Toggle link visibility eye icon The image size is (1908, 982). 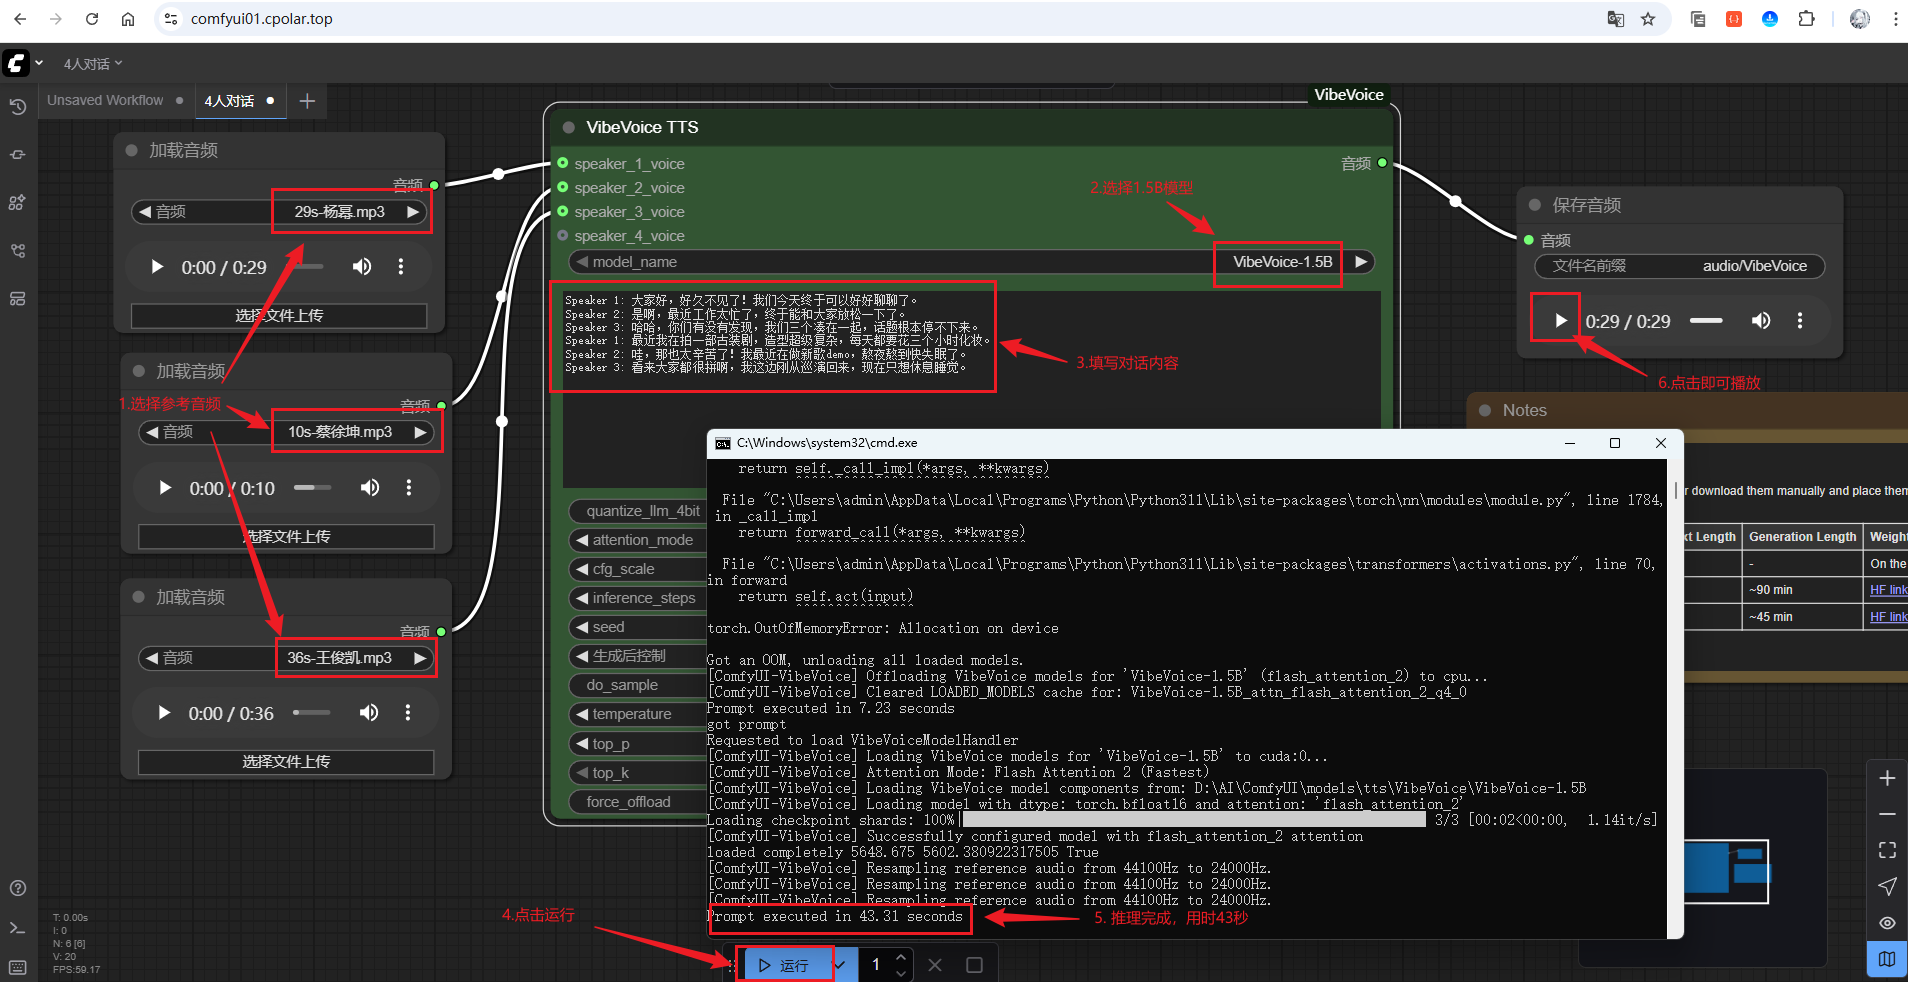(x=1887, y=923)
